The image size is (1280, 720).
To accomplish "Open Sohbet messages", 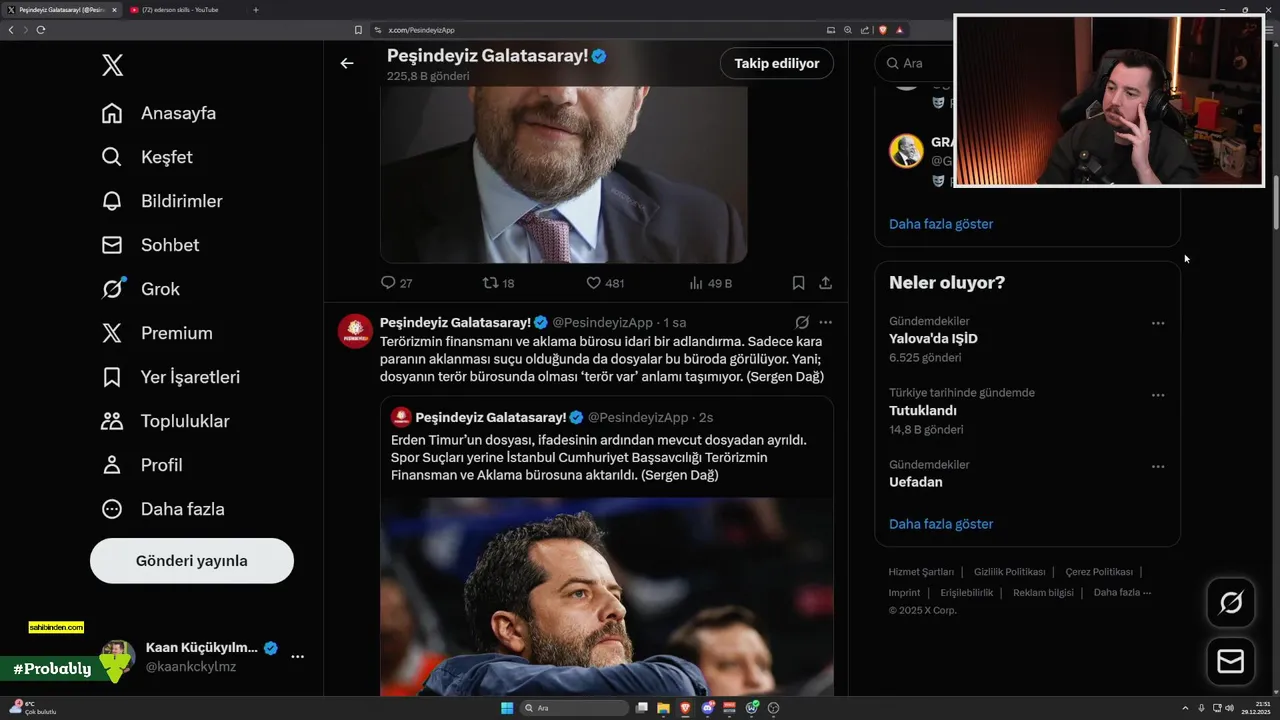I will 150,245.
